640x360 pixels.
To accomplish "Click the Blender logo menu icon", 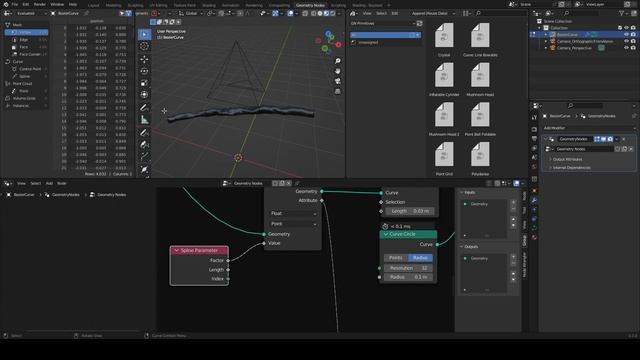I will pyautogui.click(x=6, y=4).
